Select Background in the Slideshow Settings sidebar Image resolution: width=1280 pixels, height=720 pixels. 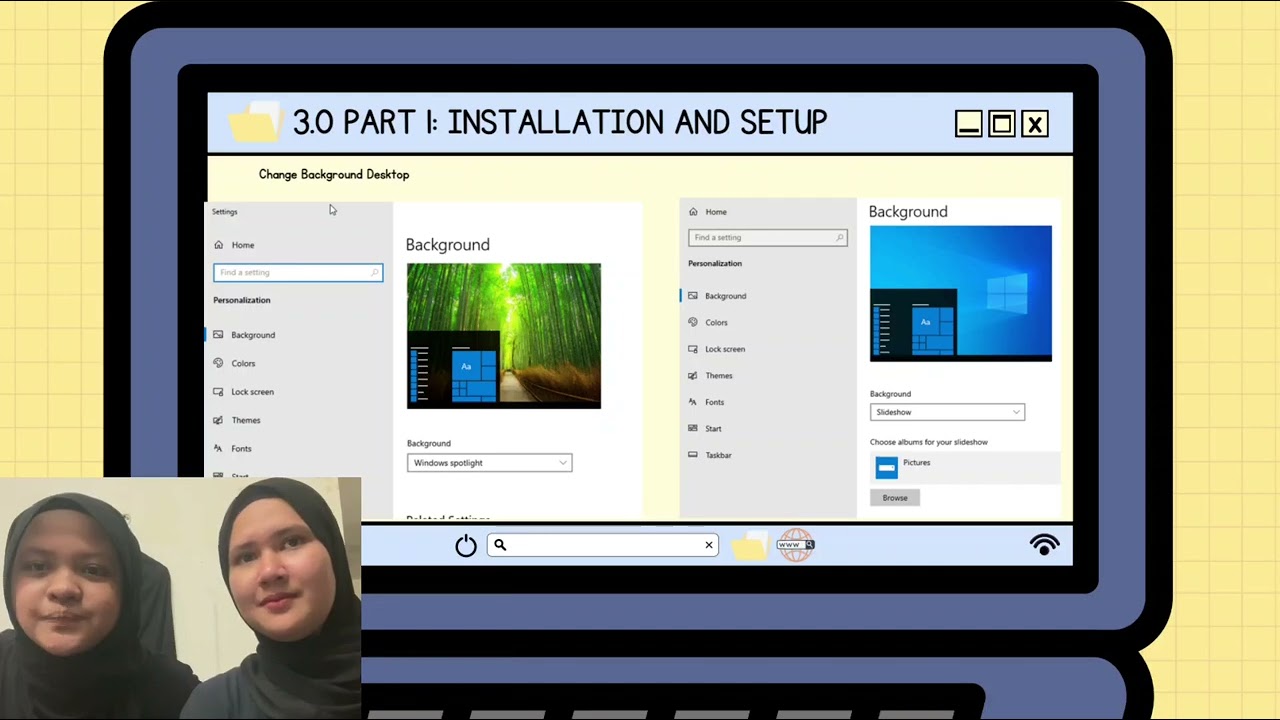[x=725, y=296]
